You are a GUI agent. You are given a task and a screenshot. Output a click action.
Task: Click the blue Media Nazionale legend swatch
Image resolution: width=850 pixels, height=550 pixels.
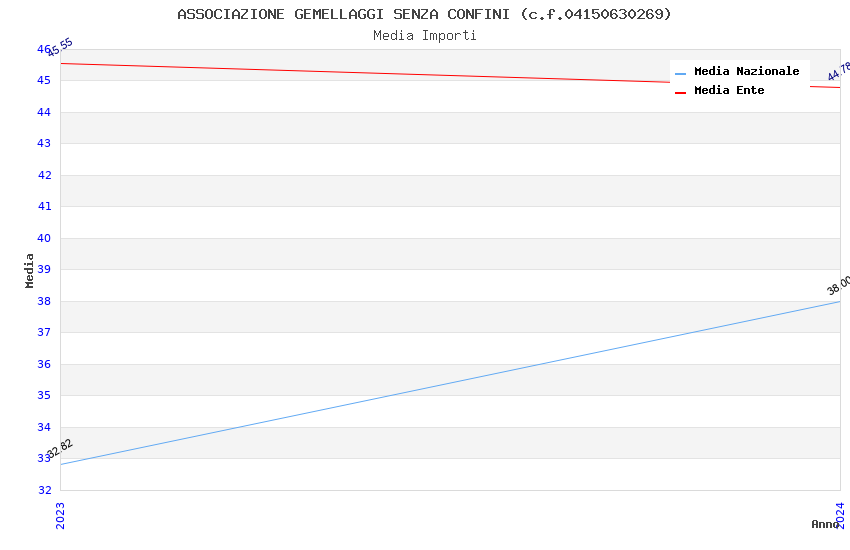680,74
